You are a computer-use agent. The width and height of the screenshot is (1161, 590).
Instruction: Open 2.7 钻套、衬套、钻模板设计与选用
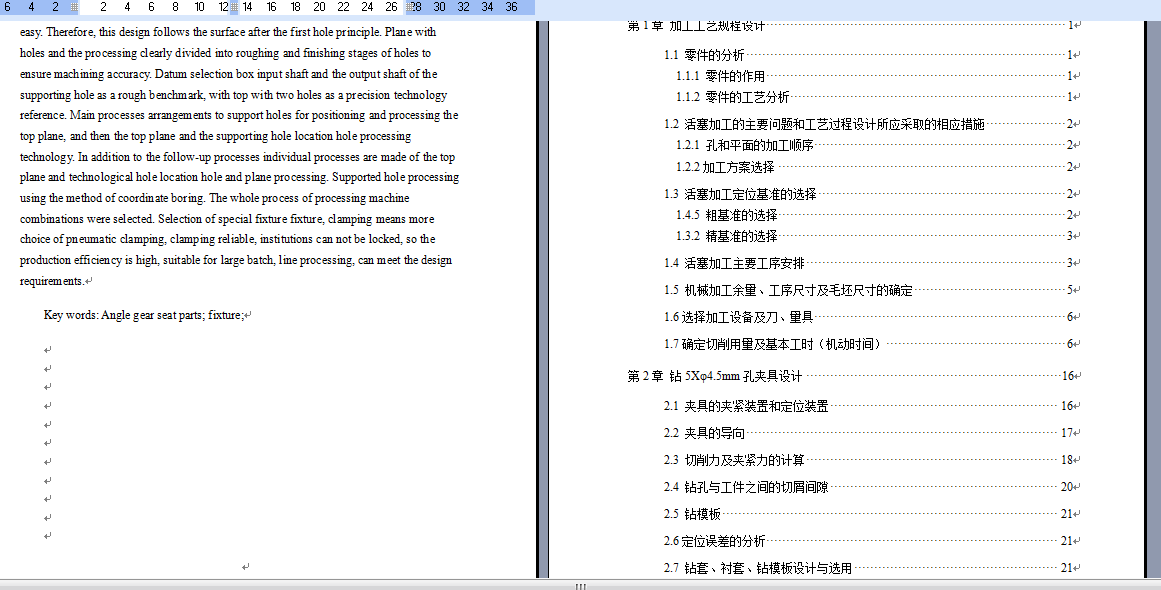pyautogui.click(x=871, y=568)
